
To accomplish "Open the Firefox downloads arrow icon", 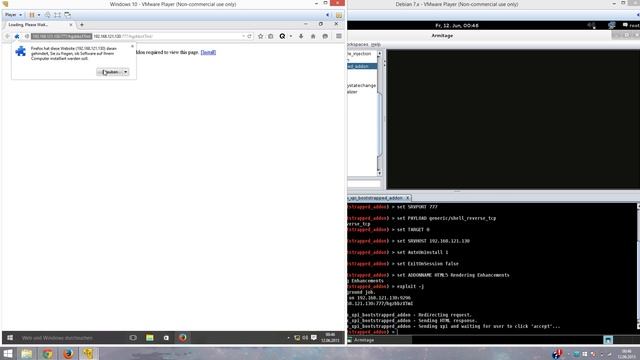I will pyautogui.click(x=301, y=36).
